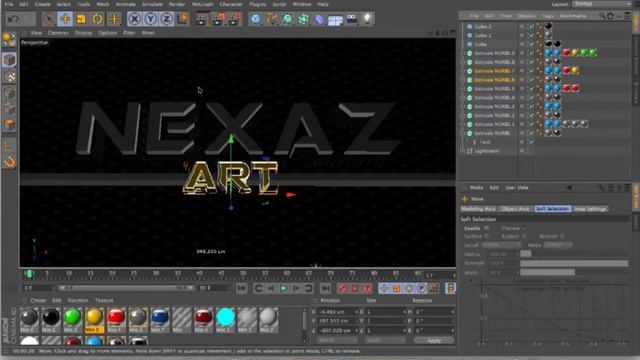Click the green Array modeling icon
640x360 pixels.
click(304, 19)
